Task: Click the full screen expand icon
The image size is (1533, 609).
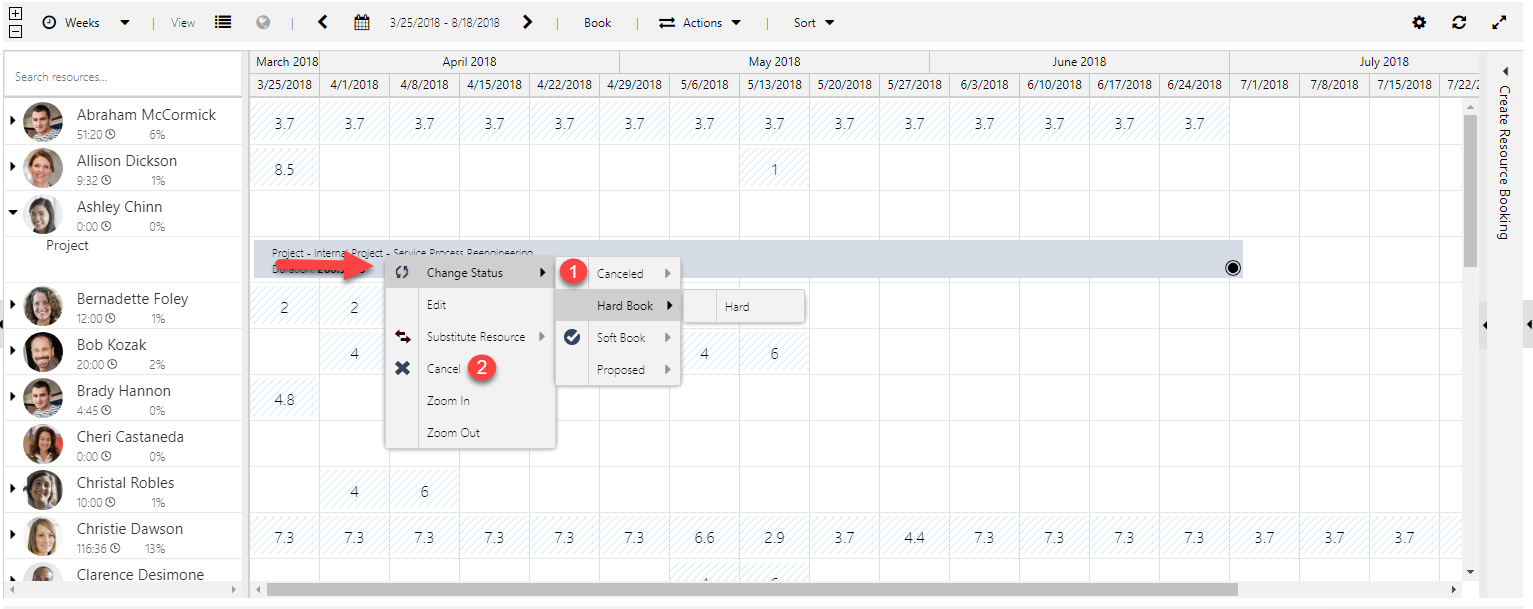Action: [1499, 22]
